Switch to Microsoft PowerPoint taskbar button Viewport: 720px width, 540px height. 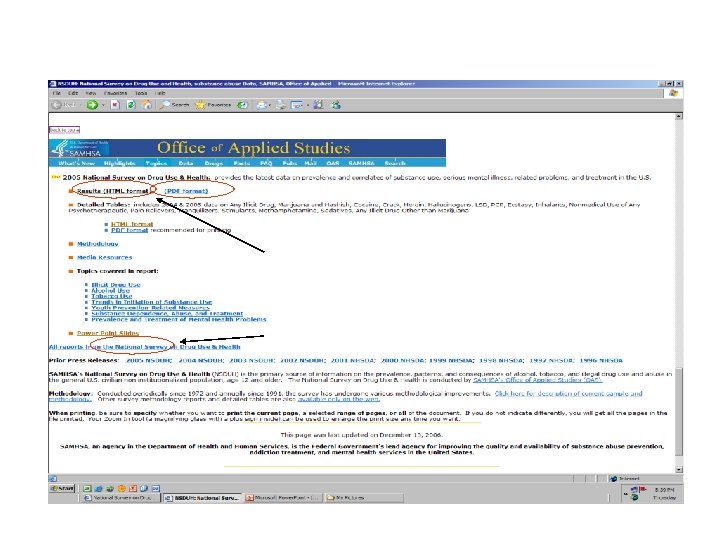click(x=282, y=498)
